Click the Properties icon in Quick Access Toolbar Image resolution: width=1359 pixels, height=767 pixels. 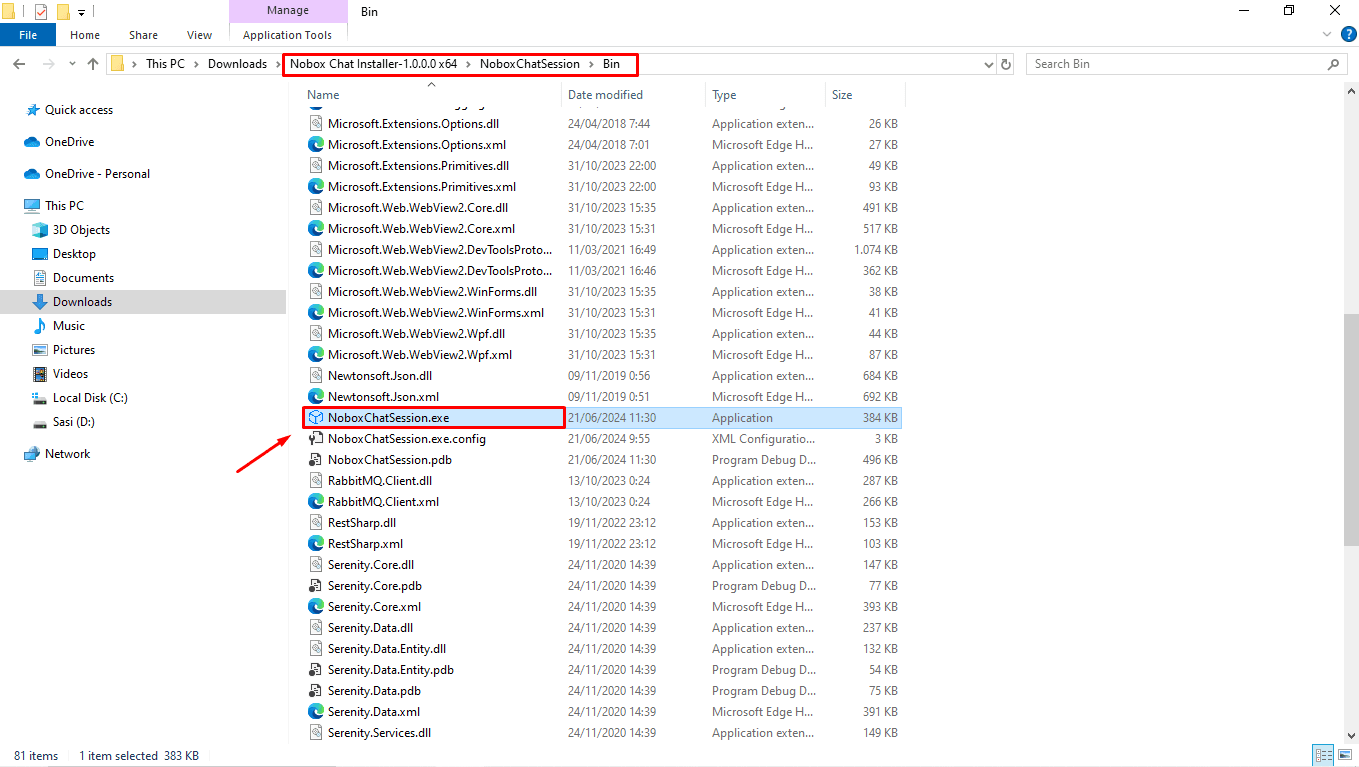coord(40,11)
